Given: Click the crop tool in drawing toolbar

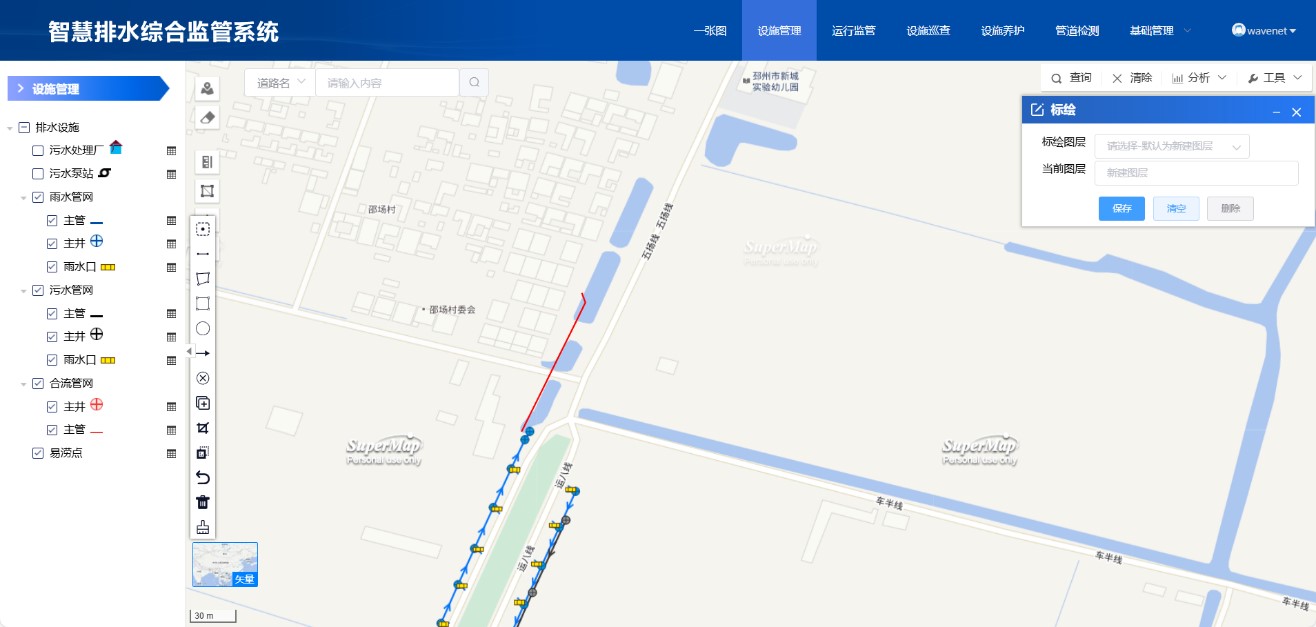Looking at the screenshot, I should [203, 428].
